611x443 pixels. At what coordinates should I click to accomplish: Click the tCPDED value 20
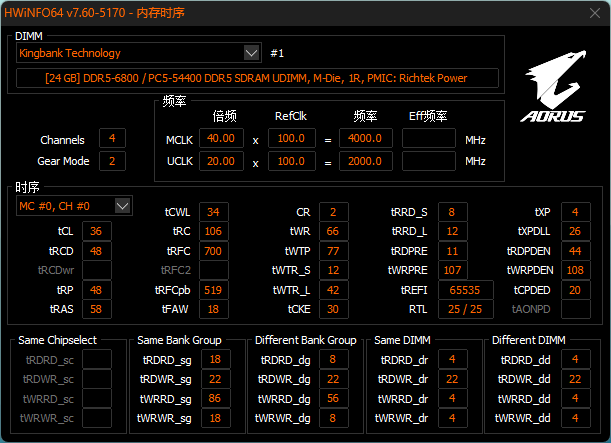[576, 290]
